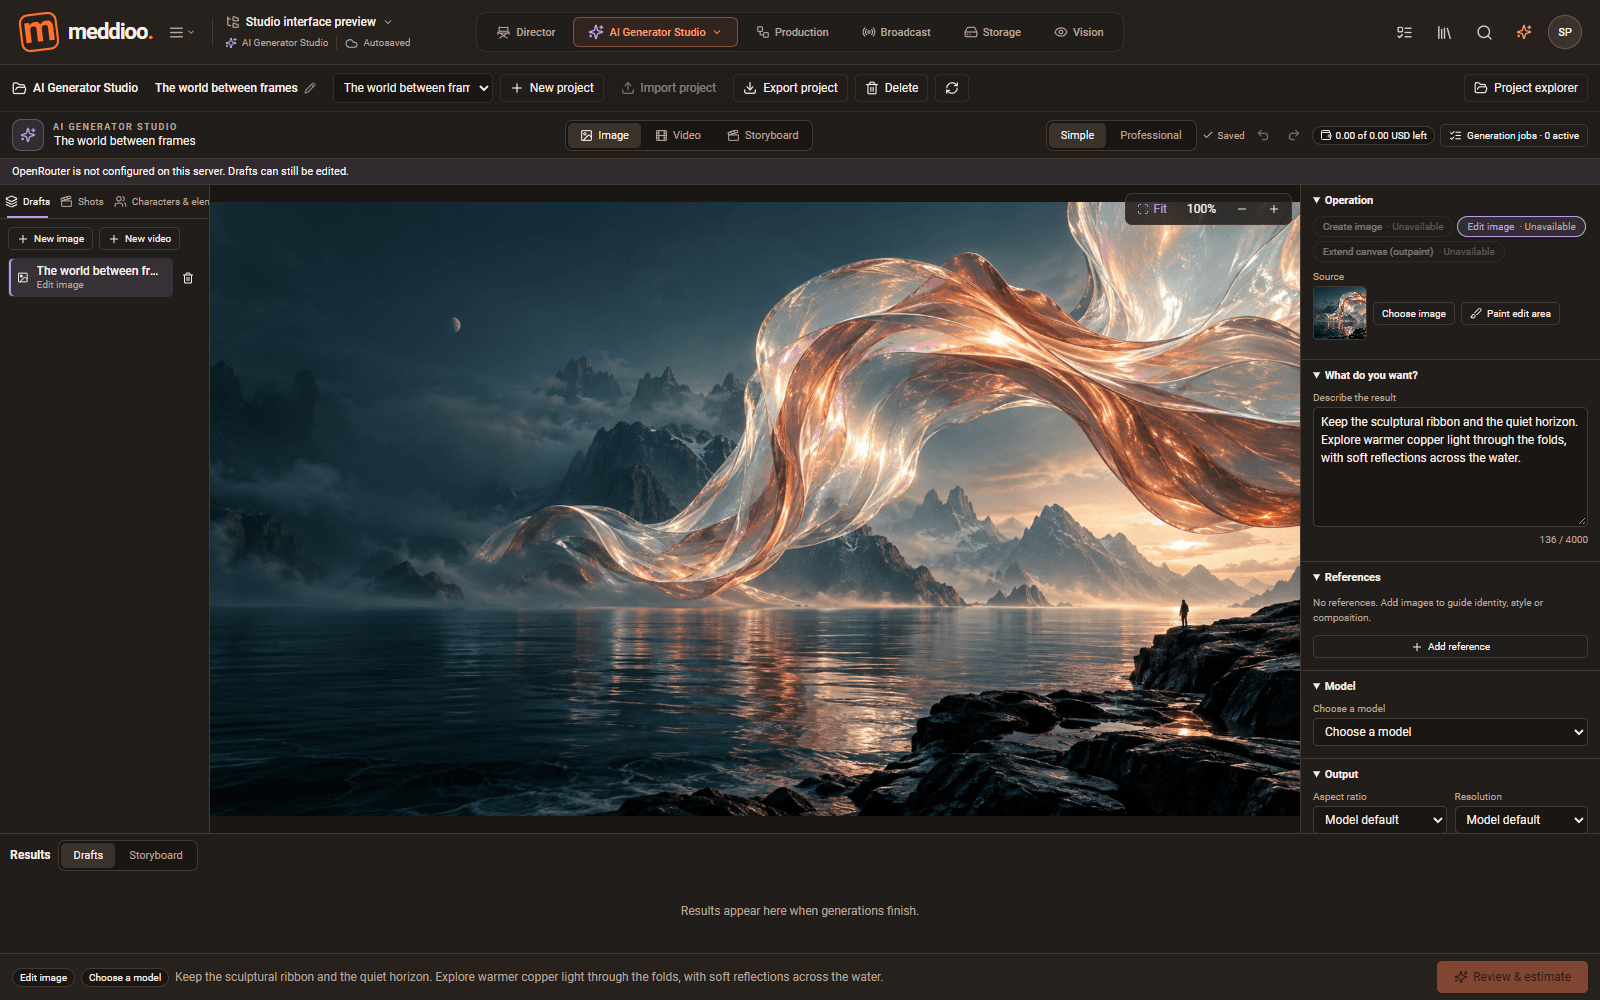Screen dimensions: 1600x1000
Task: Open the project selector dropdown
Action: [x=413, y=88]
